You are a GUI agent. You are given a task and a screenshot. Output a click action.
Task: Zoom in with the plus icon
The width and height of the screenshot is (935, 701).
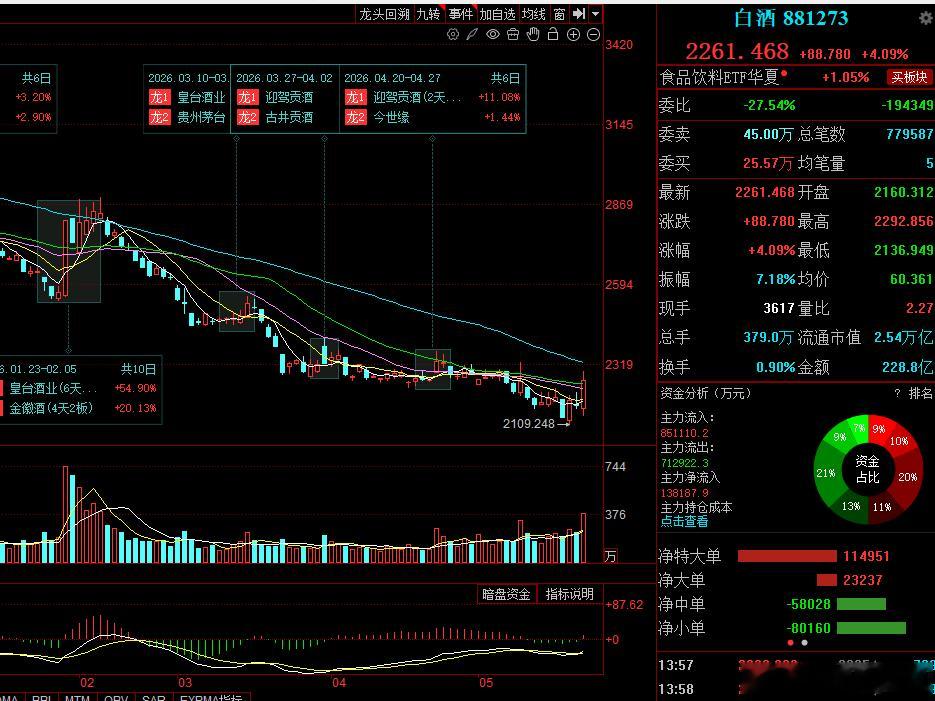[x=573, y=35]
